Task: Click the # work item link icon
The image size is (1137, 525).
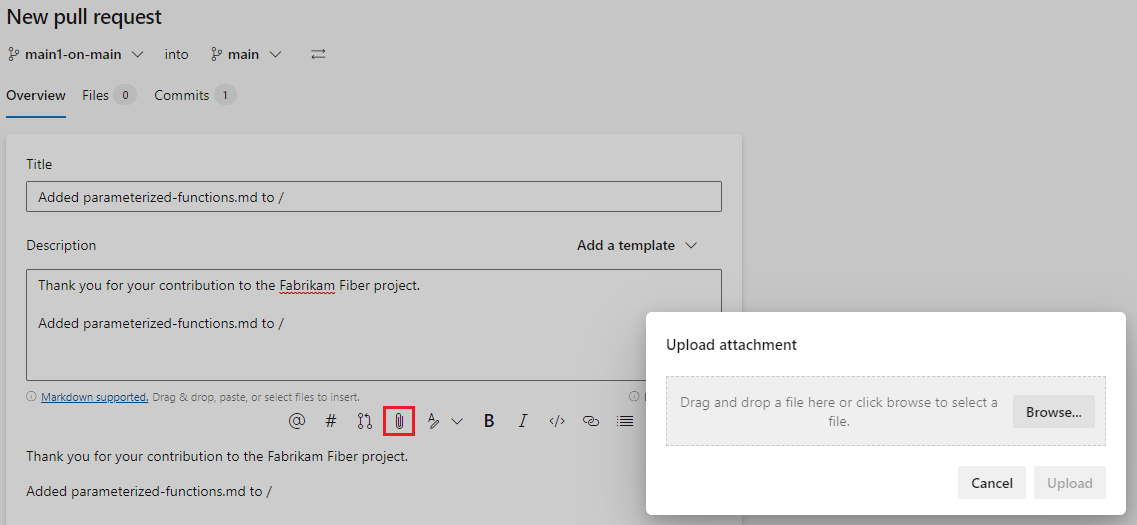Action: point(331,421)
